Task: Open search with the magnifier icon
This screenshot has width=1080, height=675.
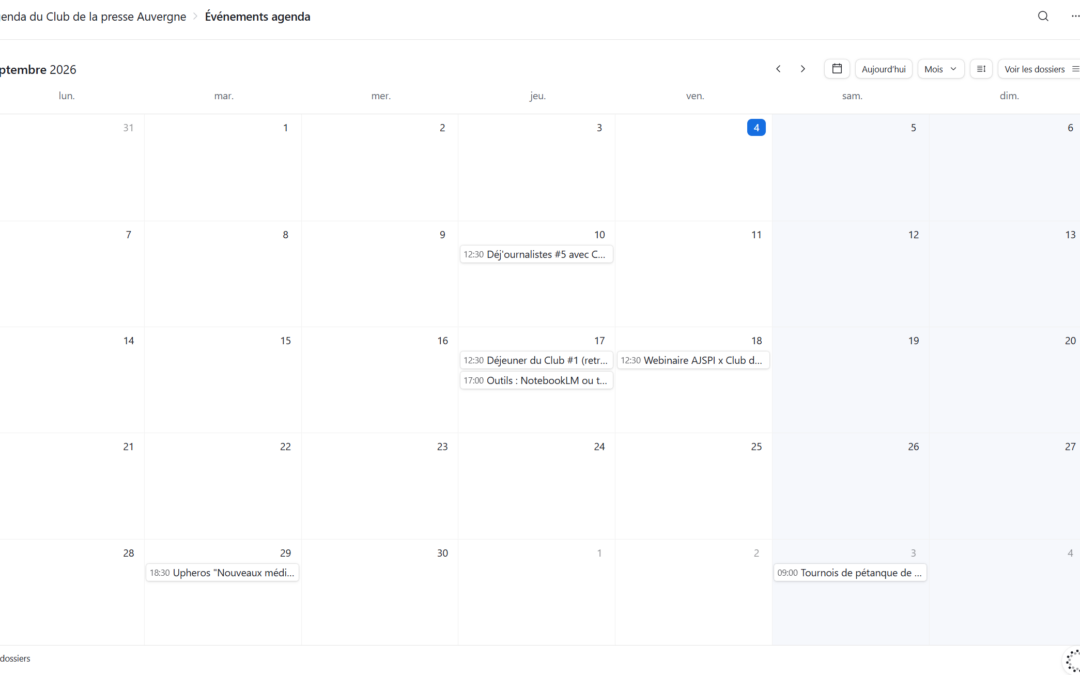Action: tap(1043, 17)
